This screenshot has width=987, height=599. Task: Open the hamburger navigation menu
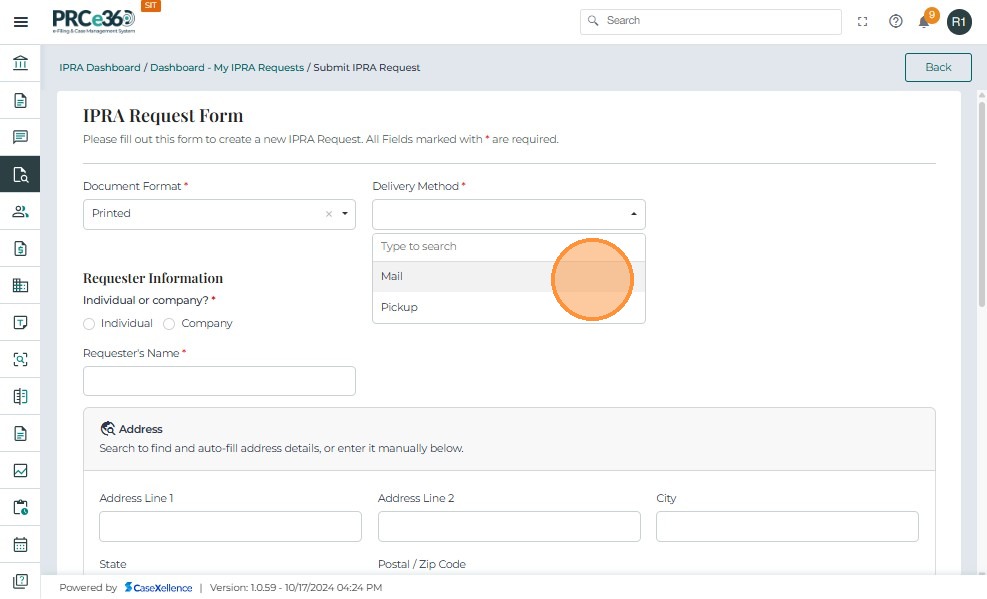click(x=20, y=21)
